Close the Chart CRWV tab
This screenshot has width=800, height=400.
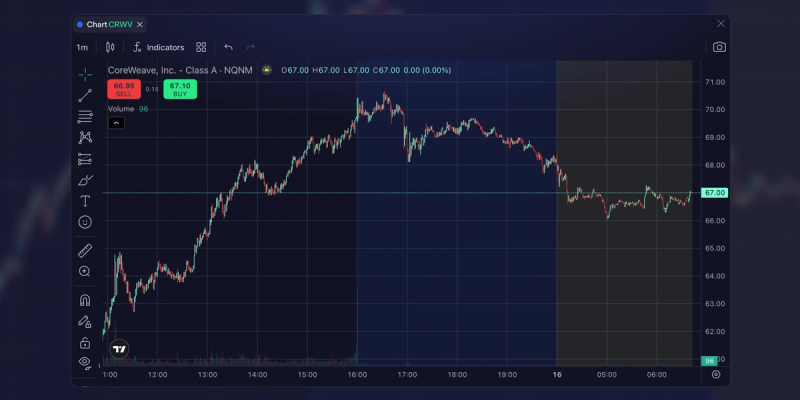(140, 24)
